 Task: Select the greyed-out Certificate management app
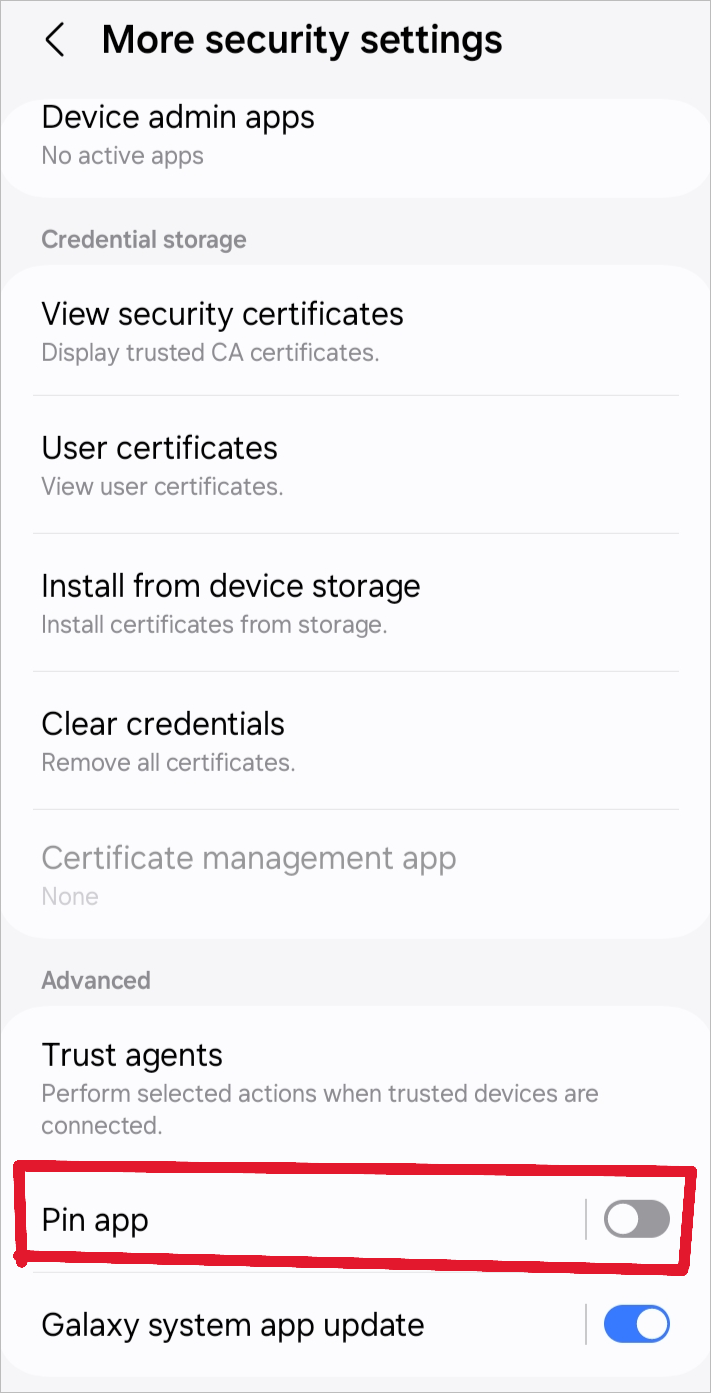pyautogui.click(x=248, y=858)
